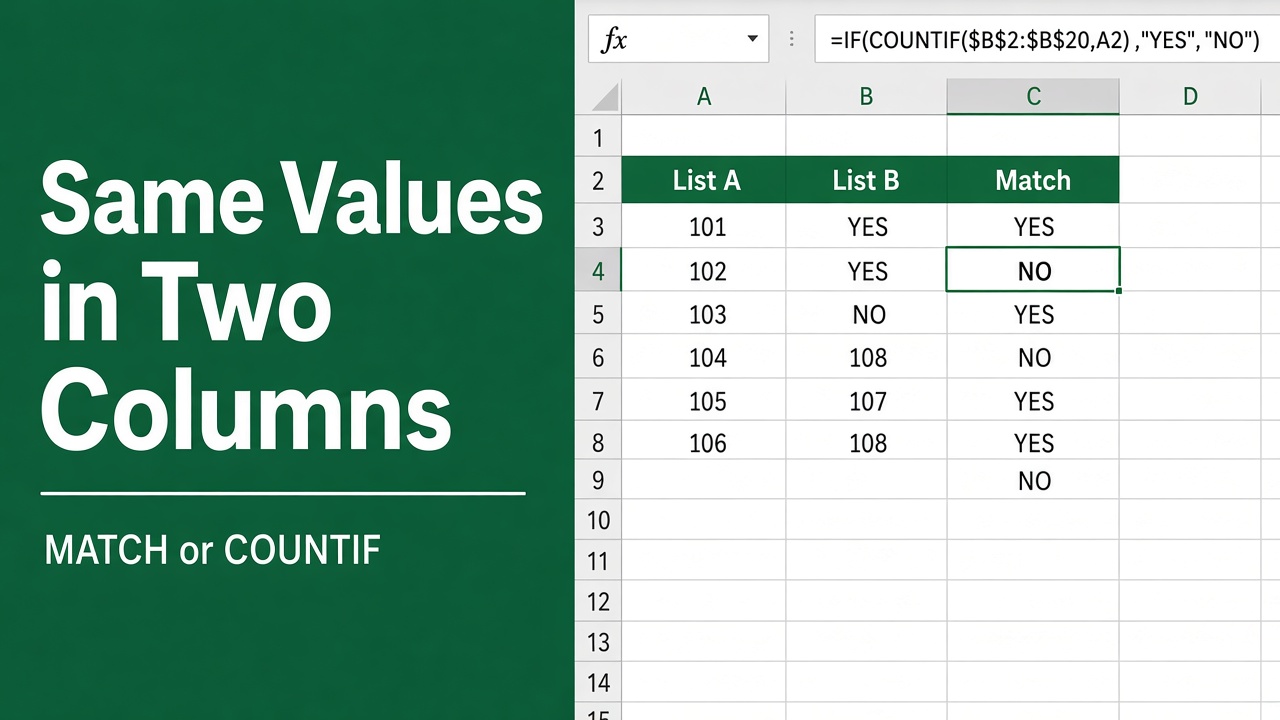Select the NO cell in row 9

(1033, 481)
